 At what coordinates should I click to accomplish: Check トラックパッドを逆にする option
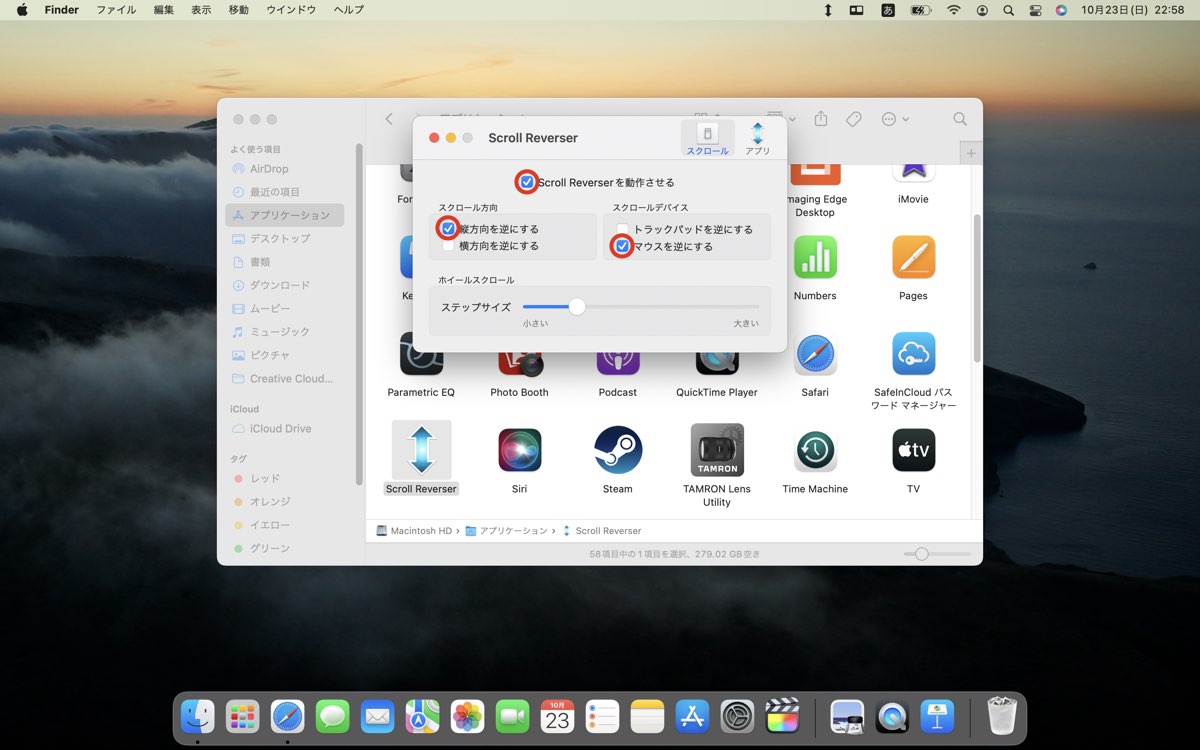tap(622, 228)
